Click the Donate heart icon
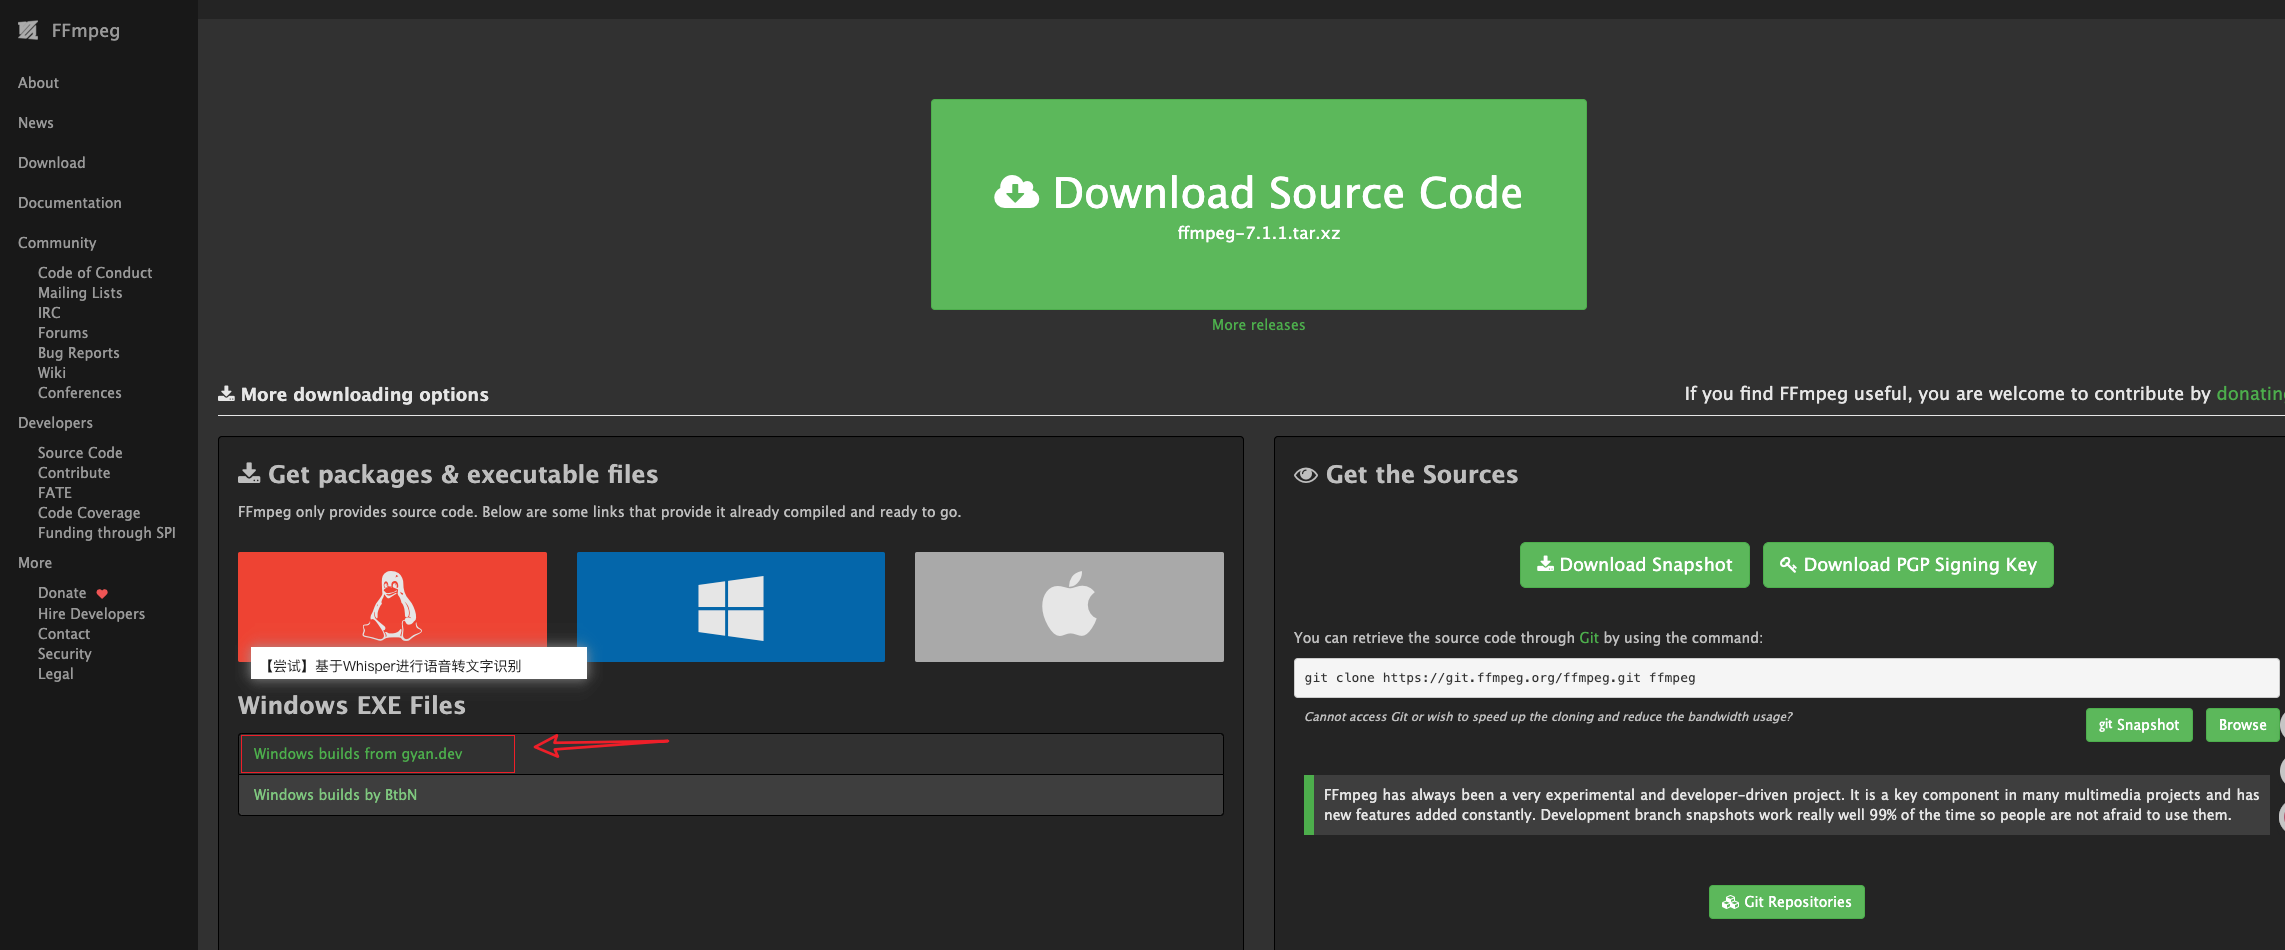Viewport: 2285px width, 950px height. pyautogui.click(x=102, y=594)
